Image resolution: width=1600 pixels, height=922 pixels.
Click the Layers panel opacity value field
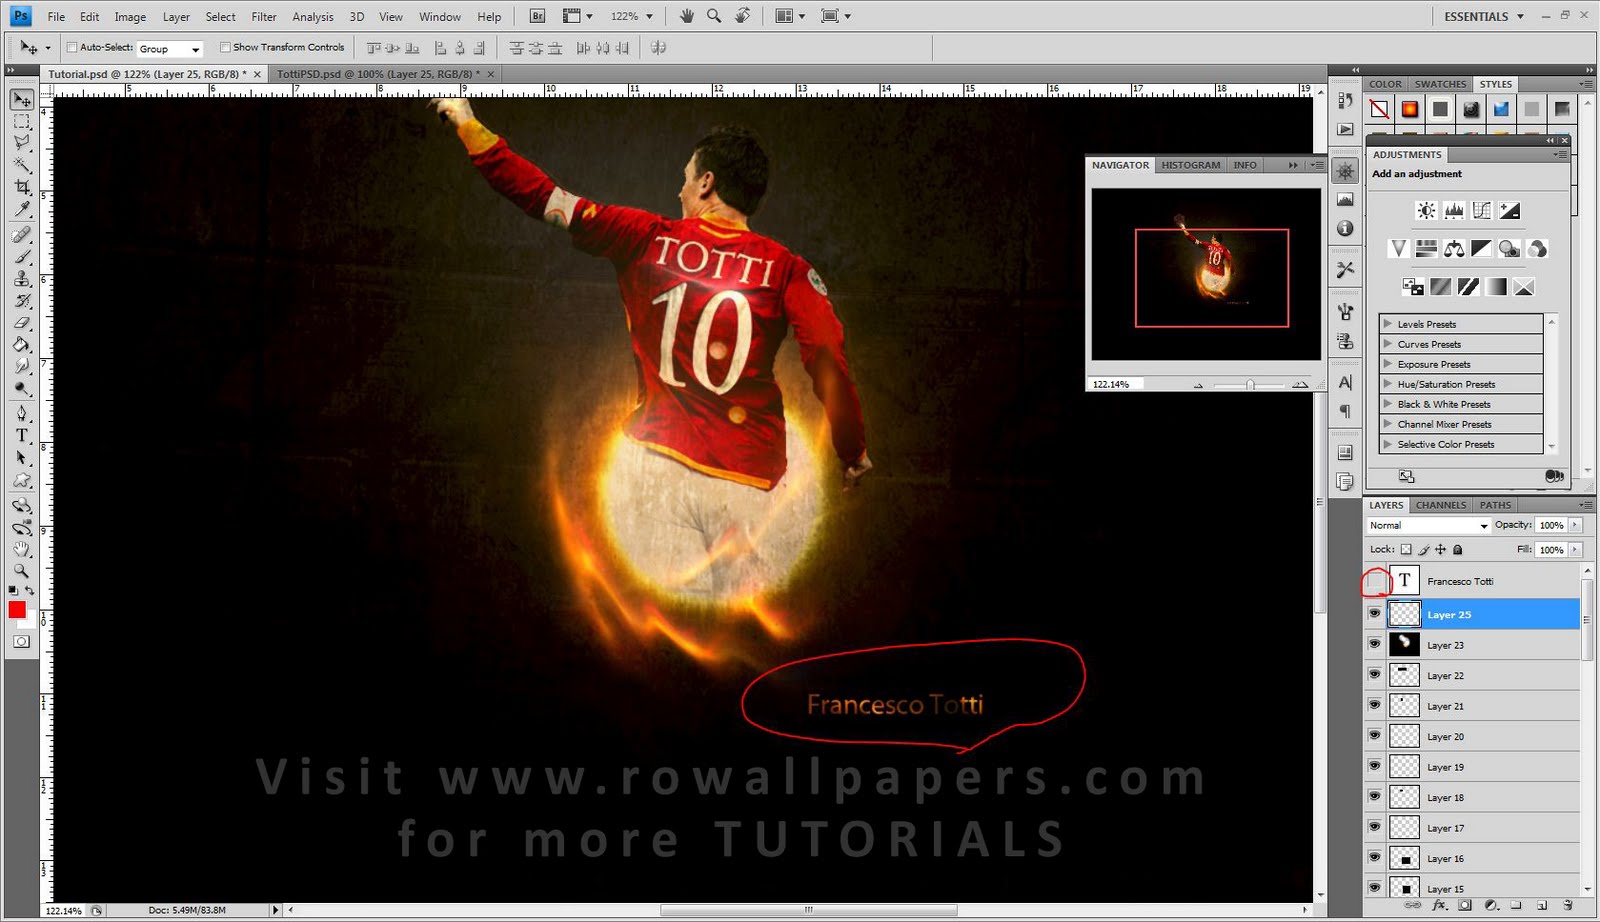tap(1552, 525)
